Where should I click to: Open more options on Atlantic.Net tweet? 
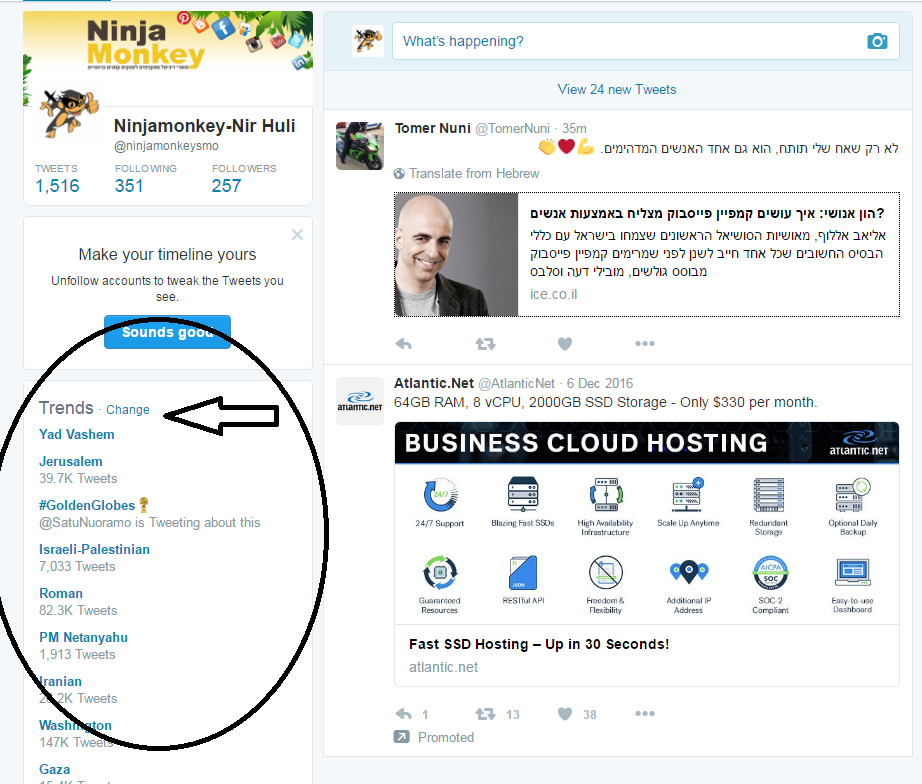pos(645,714)
